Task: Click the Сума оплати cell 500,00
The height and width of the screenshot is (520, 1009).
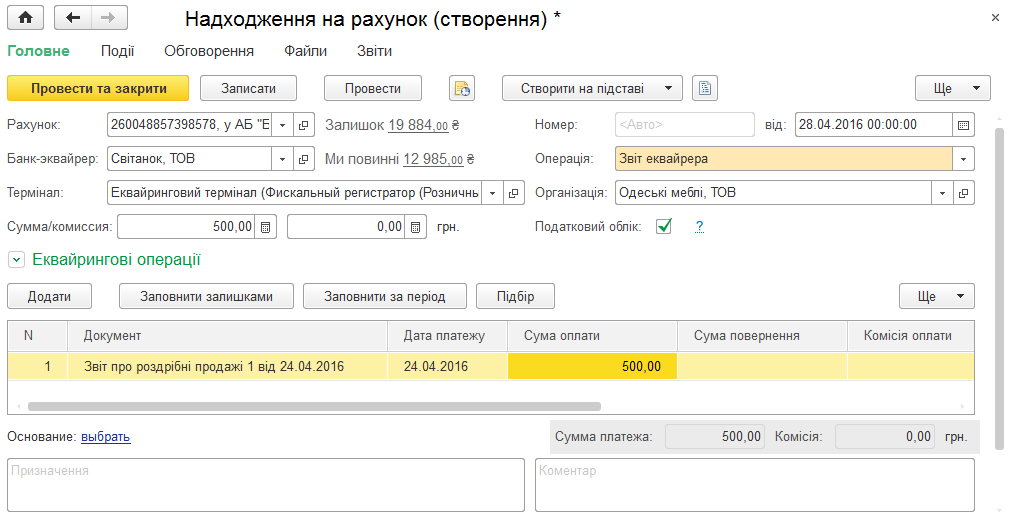Action: point(593,366)
